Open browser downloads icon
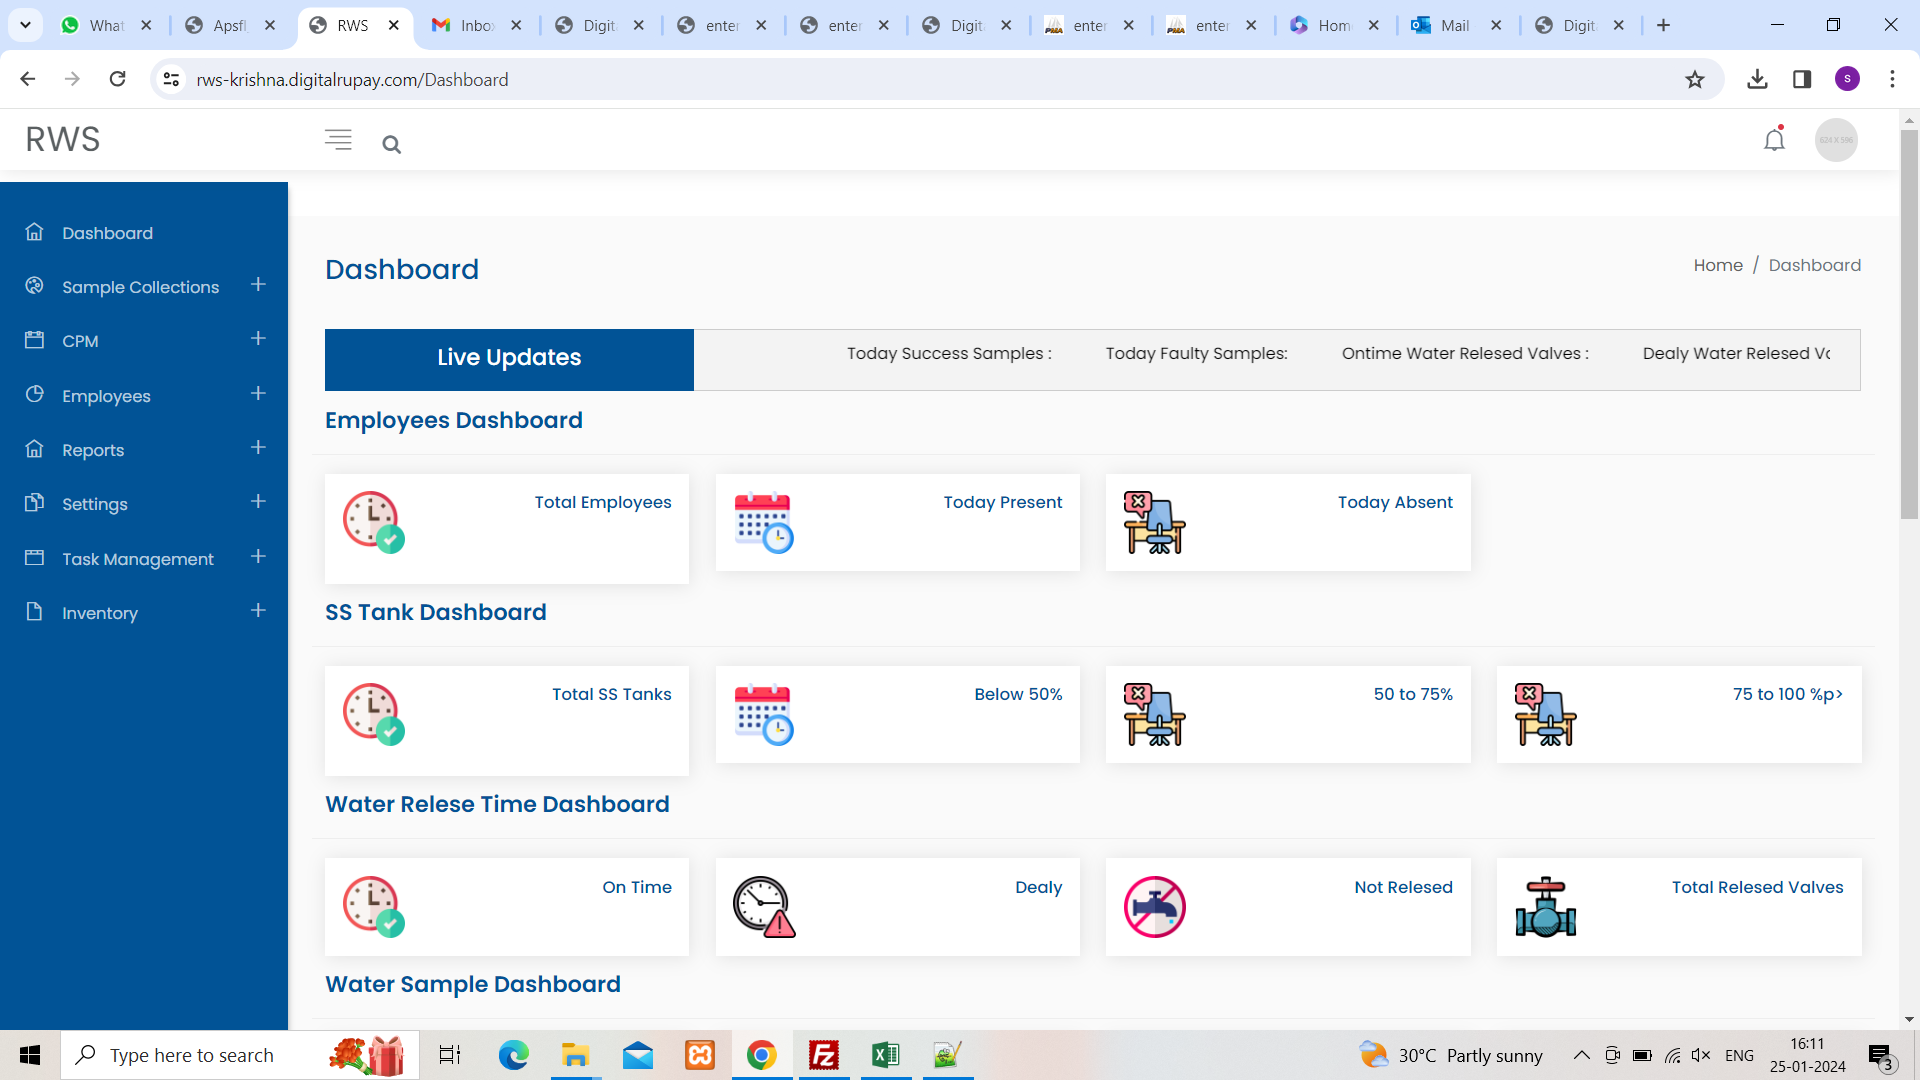 (1757, 79)
